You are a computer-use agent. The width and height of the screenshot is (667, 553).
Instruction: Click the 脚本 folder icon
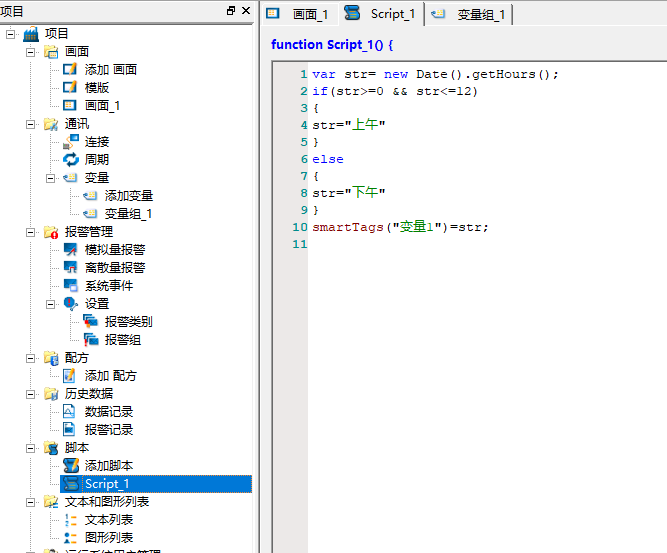tap(51, 448)
